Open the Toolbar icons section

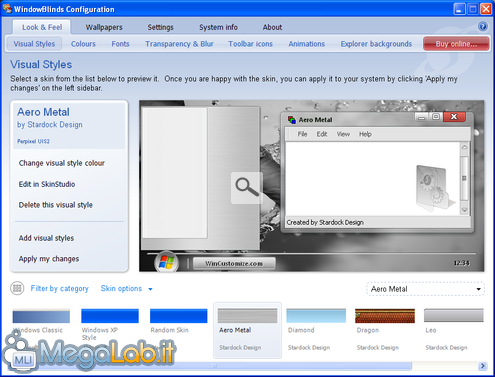(250, 44)
